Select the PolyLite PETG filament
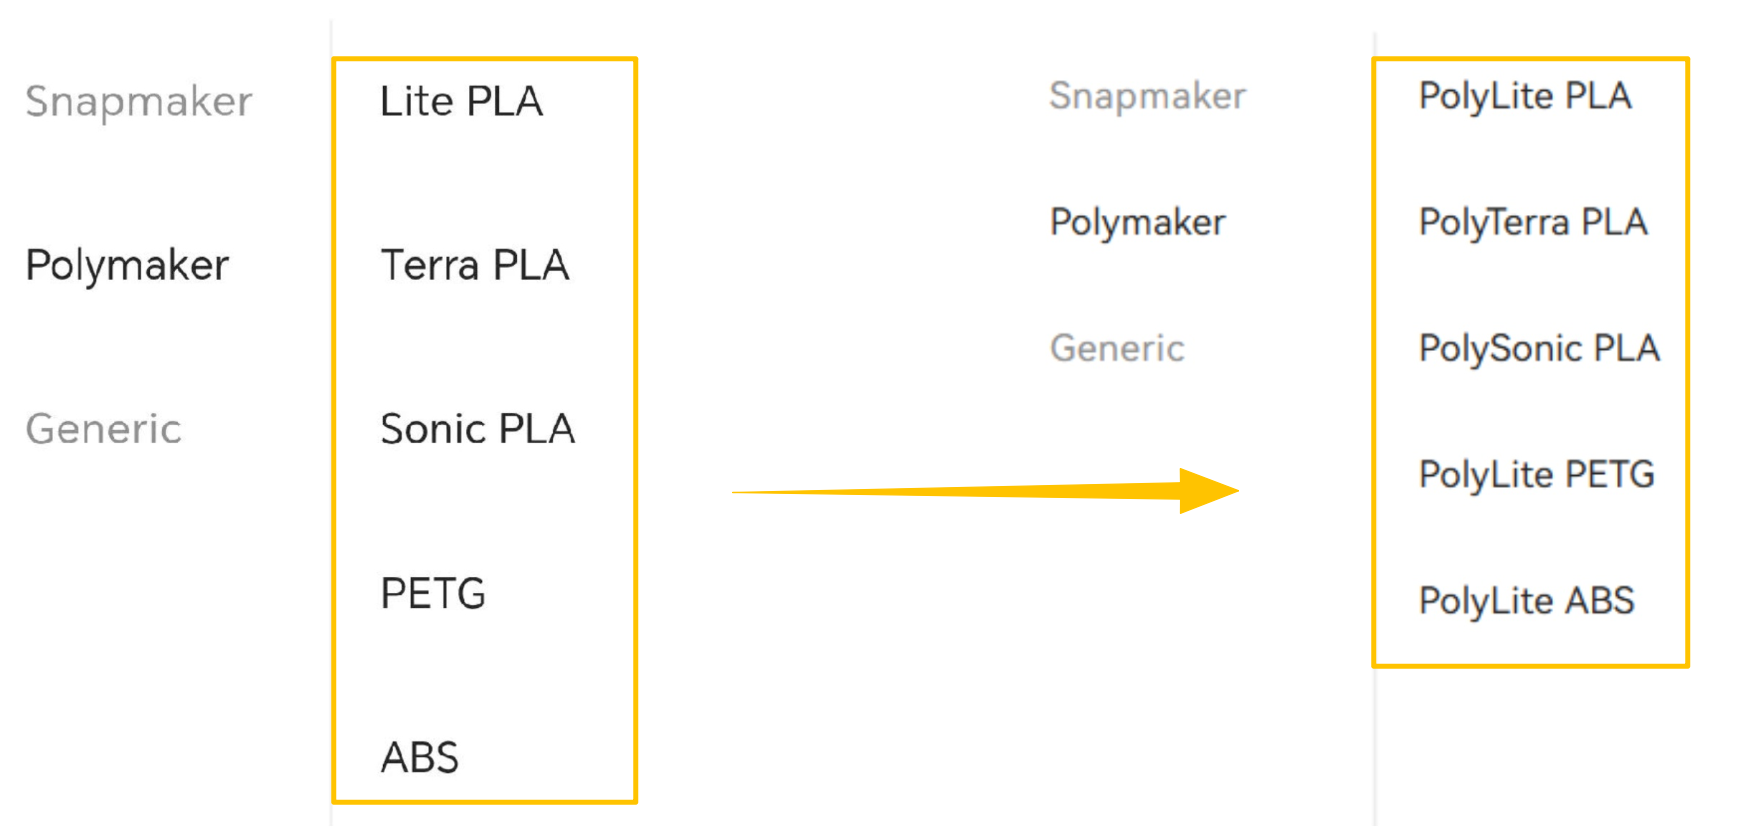 (x=1536, y=474)
